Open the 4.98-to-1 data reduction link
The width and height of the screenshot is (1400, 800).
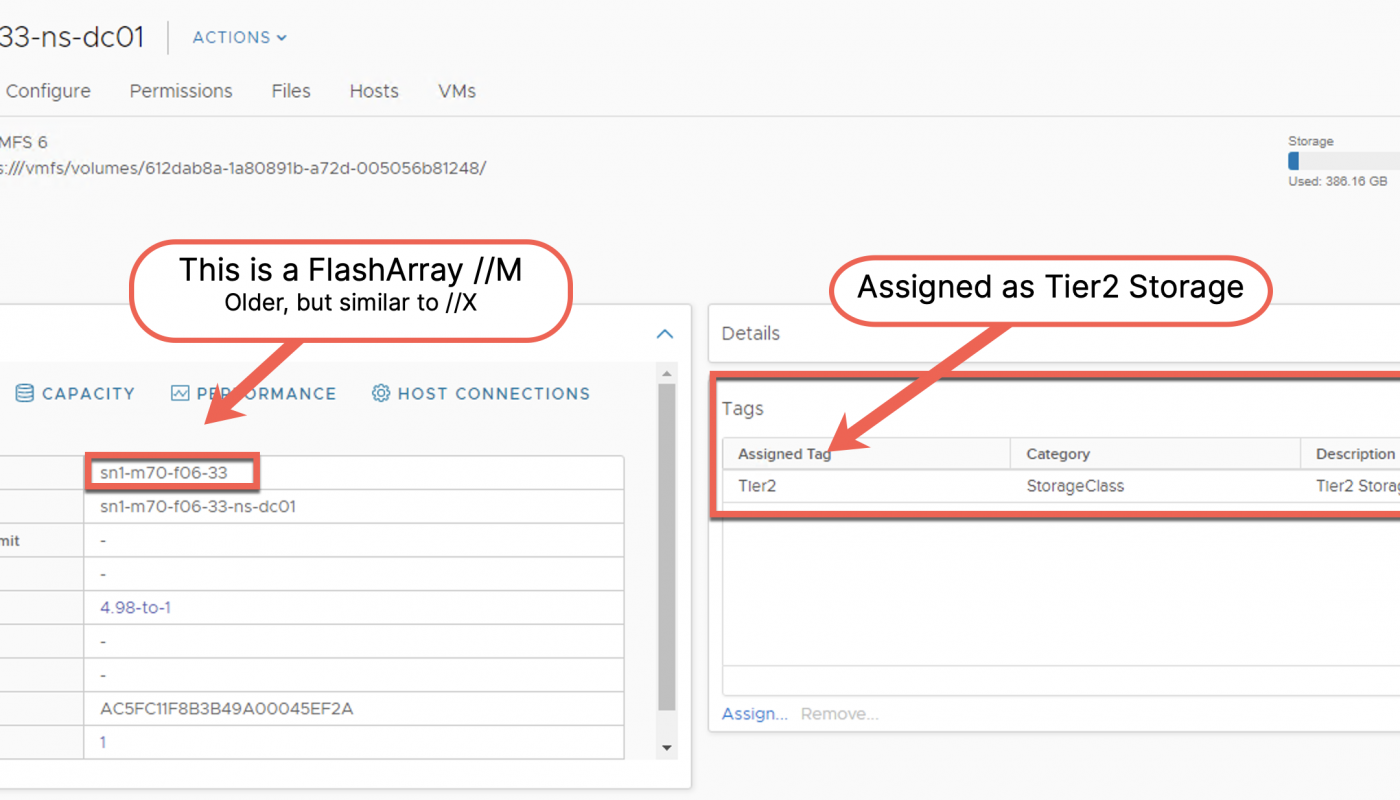coord(135,607)
